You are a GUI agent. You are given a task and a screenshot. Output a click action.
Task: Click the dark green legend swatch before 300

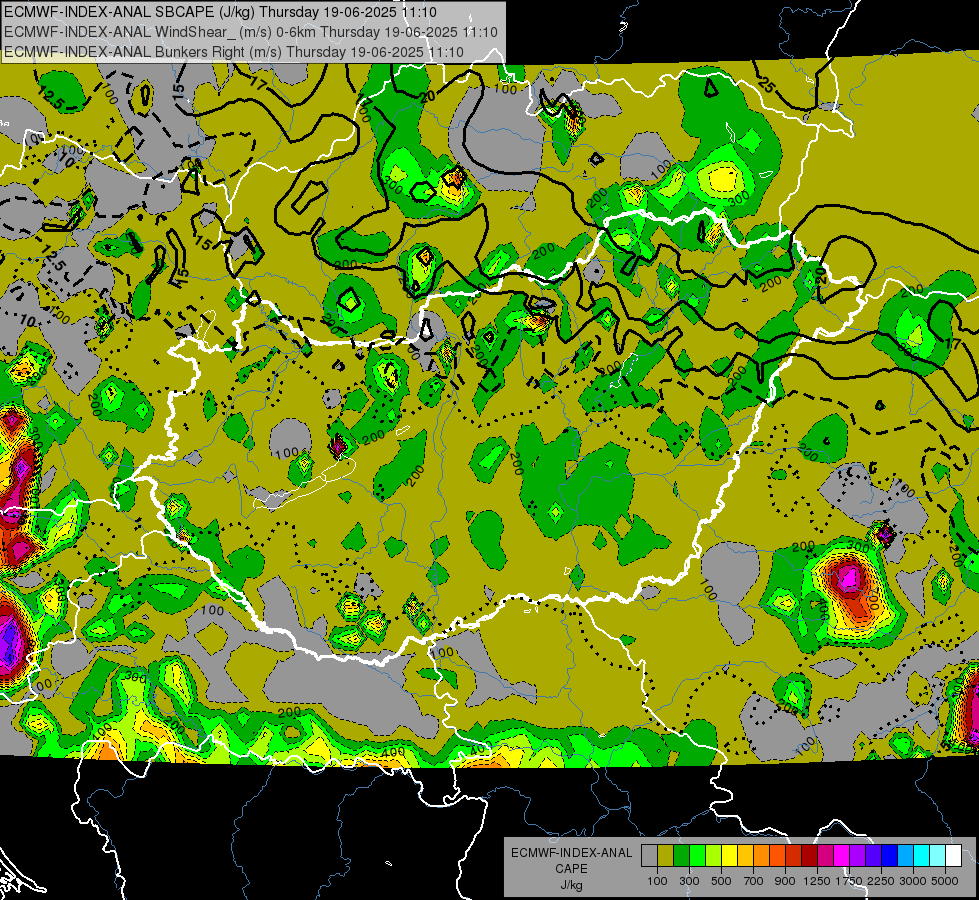pos(681,855)
